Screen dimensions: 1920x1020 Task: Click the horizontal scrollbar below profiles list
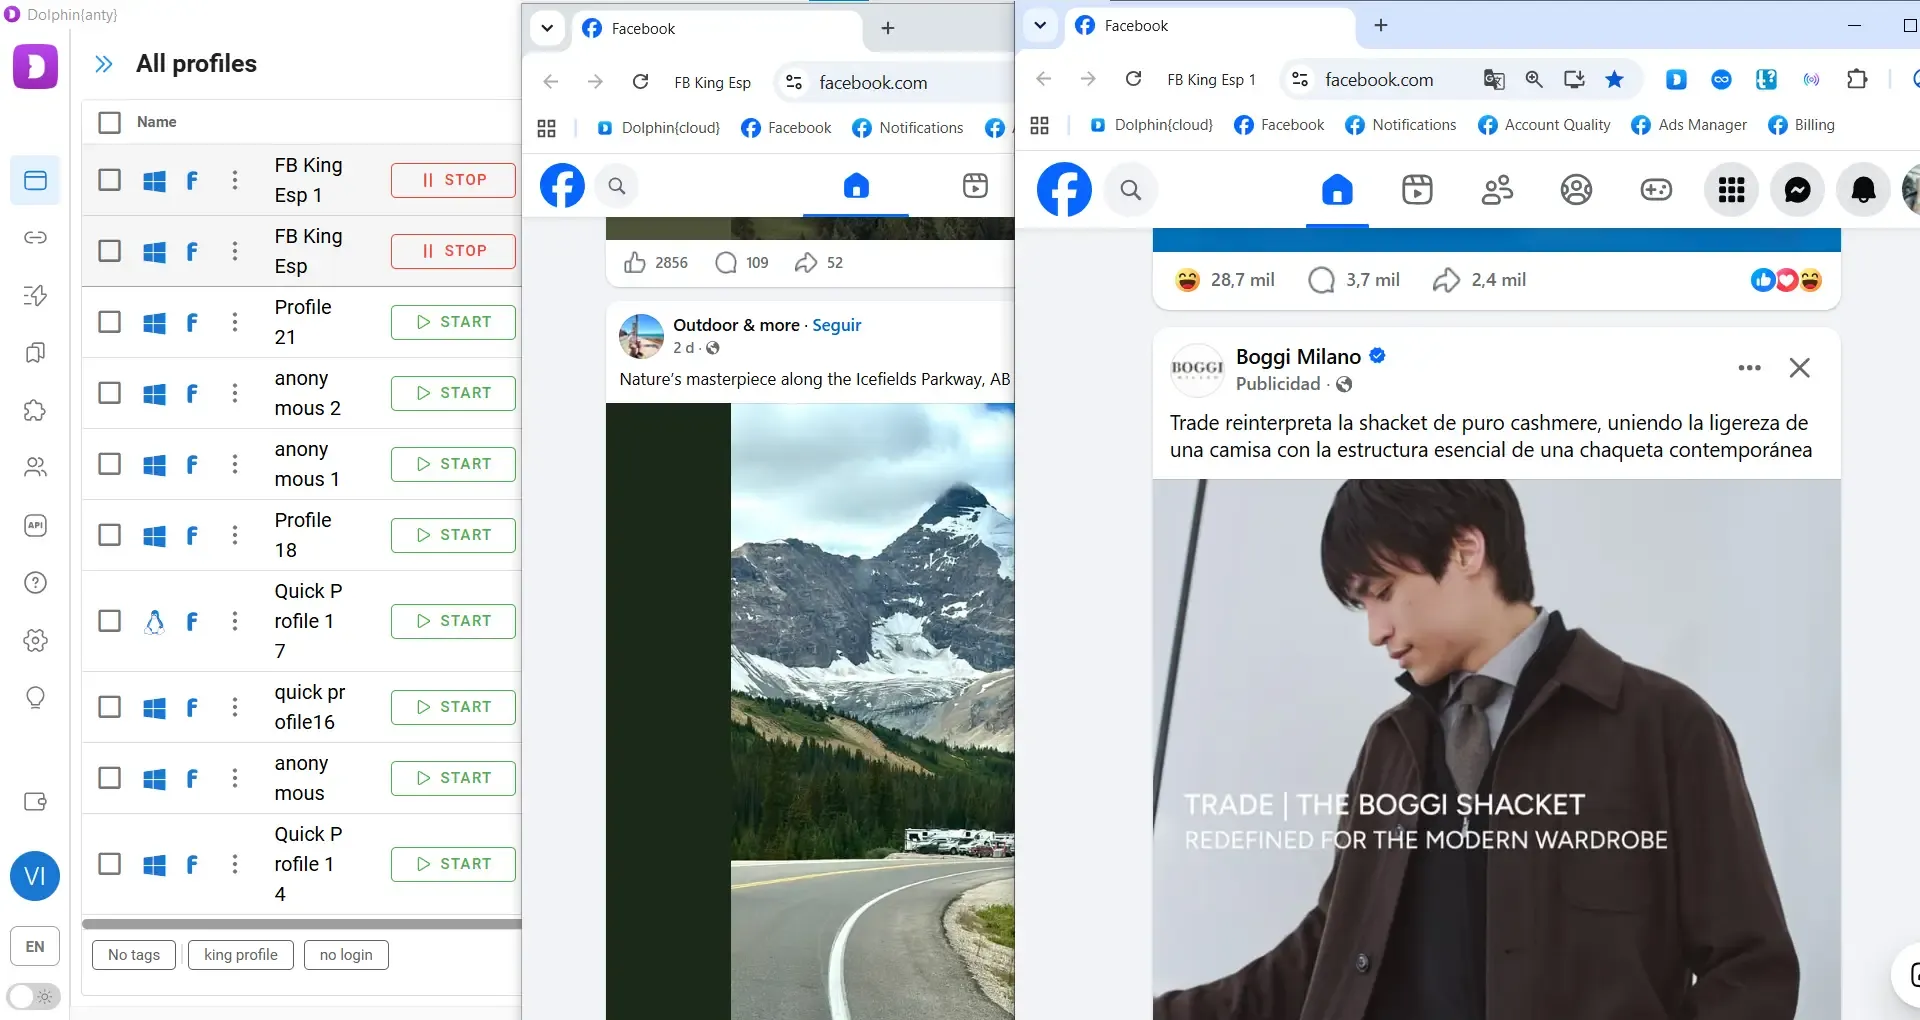click(301, 924)
